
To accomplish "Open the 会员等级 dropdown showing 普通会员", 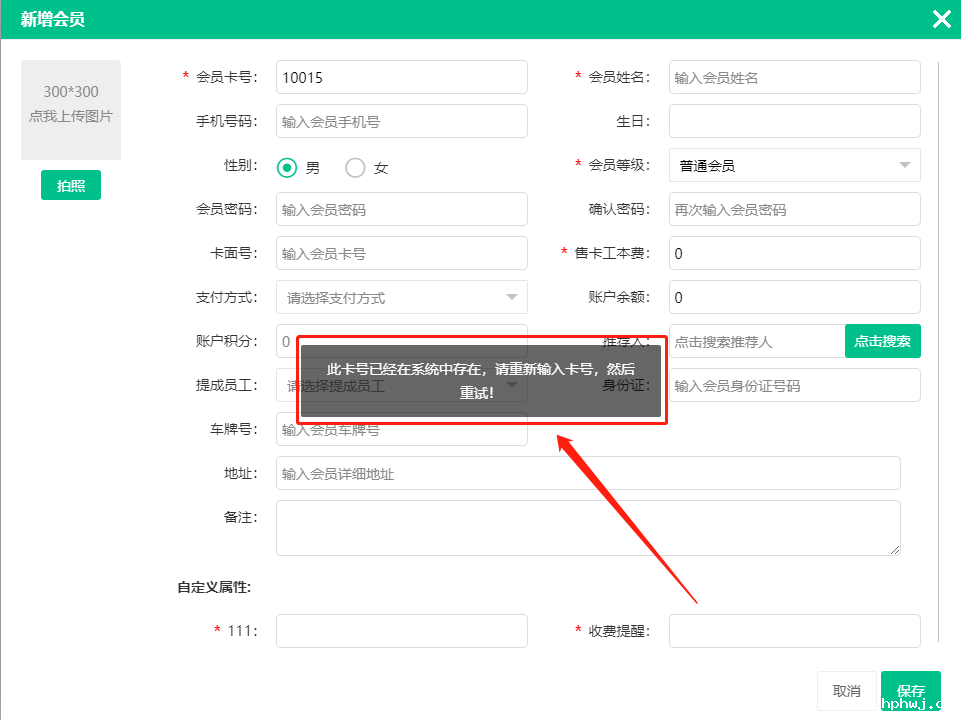I will [795, 165].
